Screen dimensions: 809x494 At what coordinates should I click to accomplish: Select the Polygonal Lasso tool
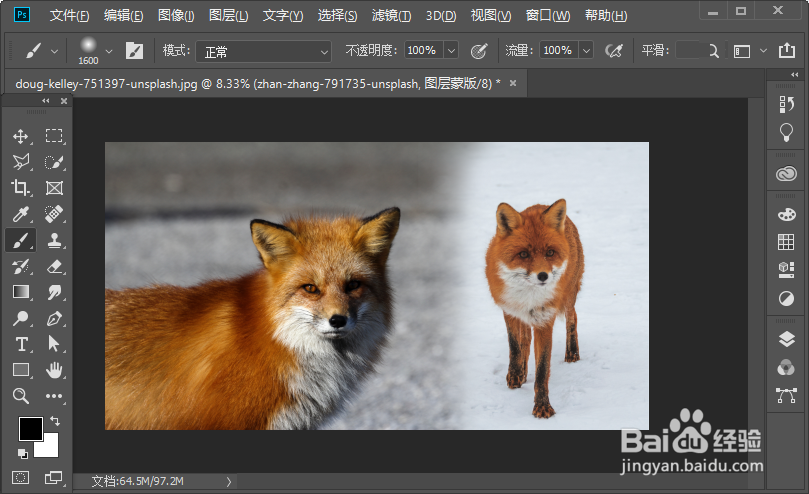click(x=21, y=162)
